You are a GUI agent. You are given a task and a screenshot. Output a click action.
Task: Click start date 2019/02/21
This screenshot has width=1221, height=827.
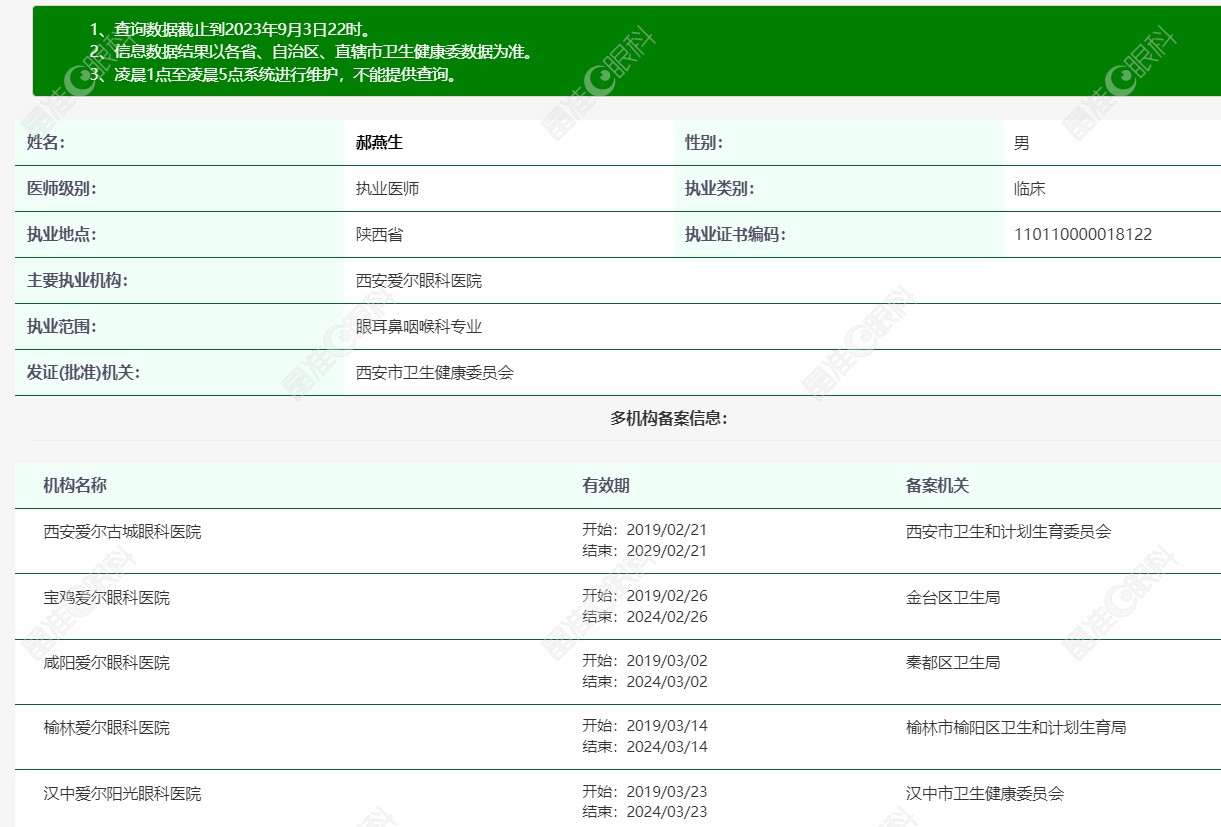coord(667,530)
